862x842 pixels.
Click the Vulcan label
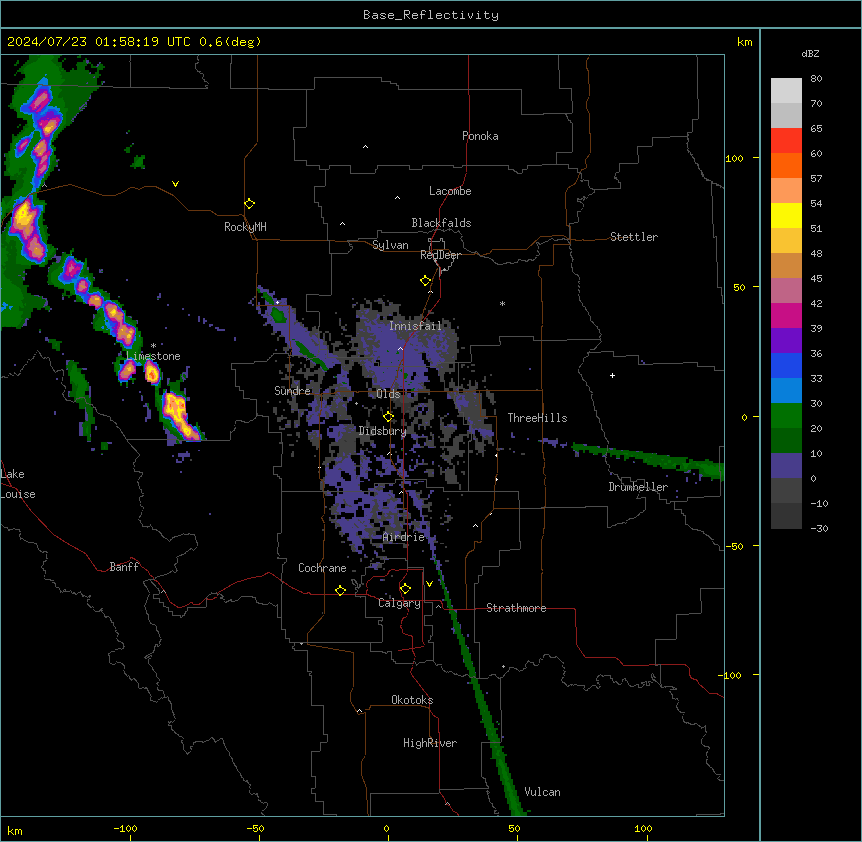click(x=542, y=792)
